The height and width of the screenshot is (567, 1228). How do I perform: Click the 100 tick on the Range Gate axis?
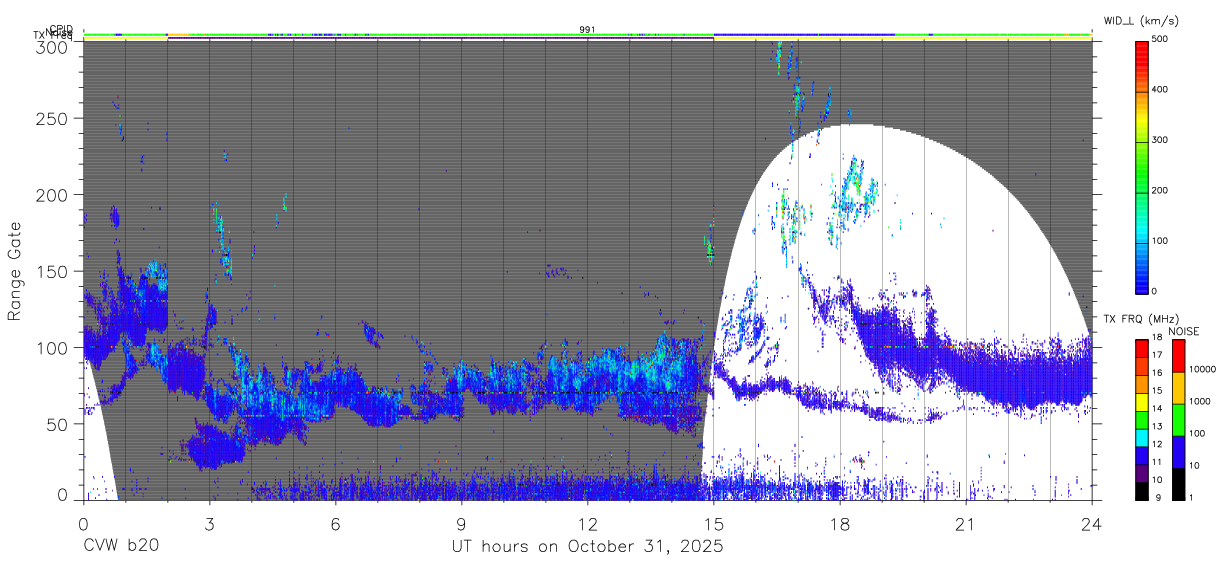click(52, 347)
